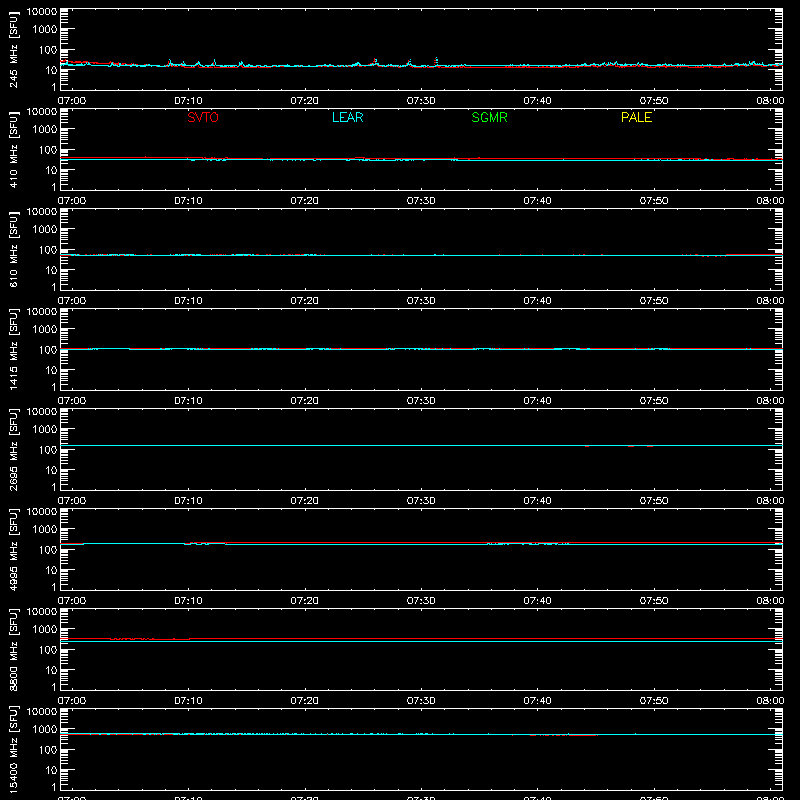Click the 10000 y-axis value on 8800 MHz panel
The height and width of the screenshot is (800, 800).
click(x=42, y=612)
